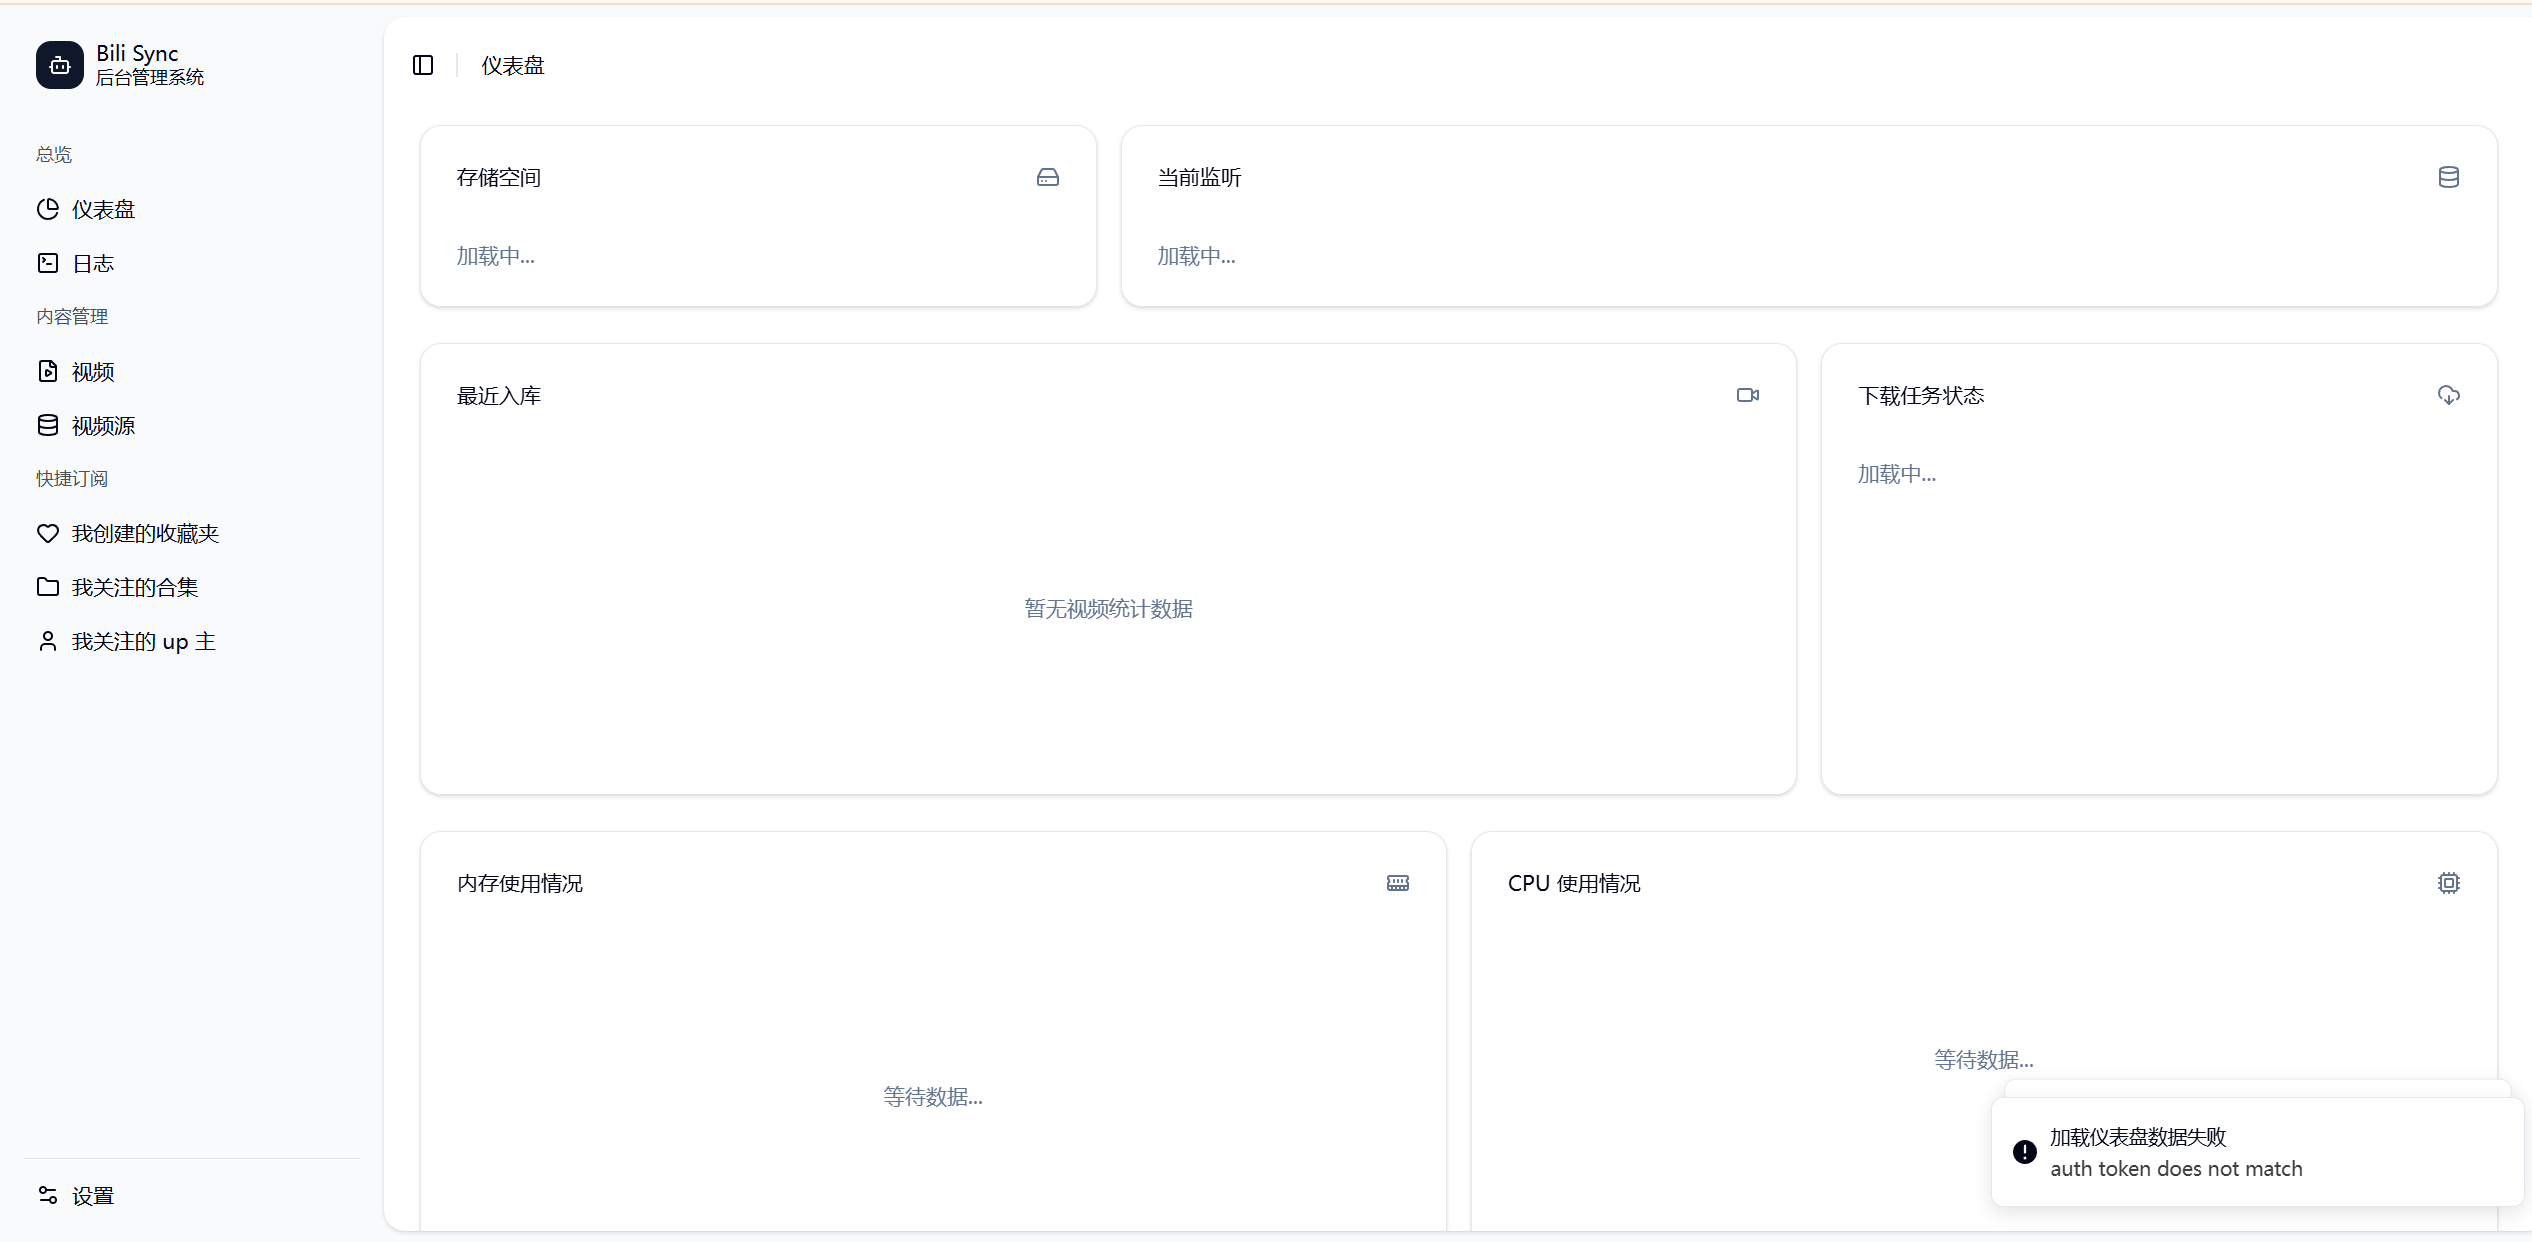This screenshot has width=2532, height=1242.
Task: Click the heart icon beside 我创建的收藏夹
Action: 48,534
